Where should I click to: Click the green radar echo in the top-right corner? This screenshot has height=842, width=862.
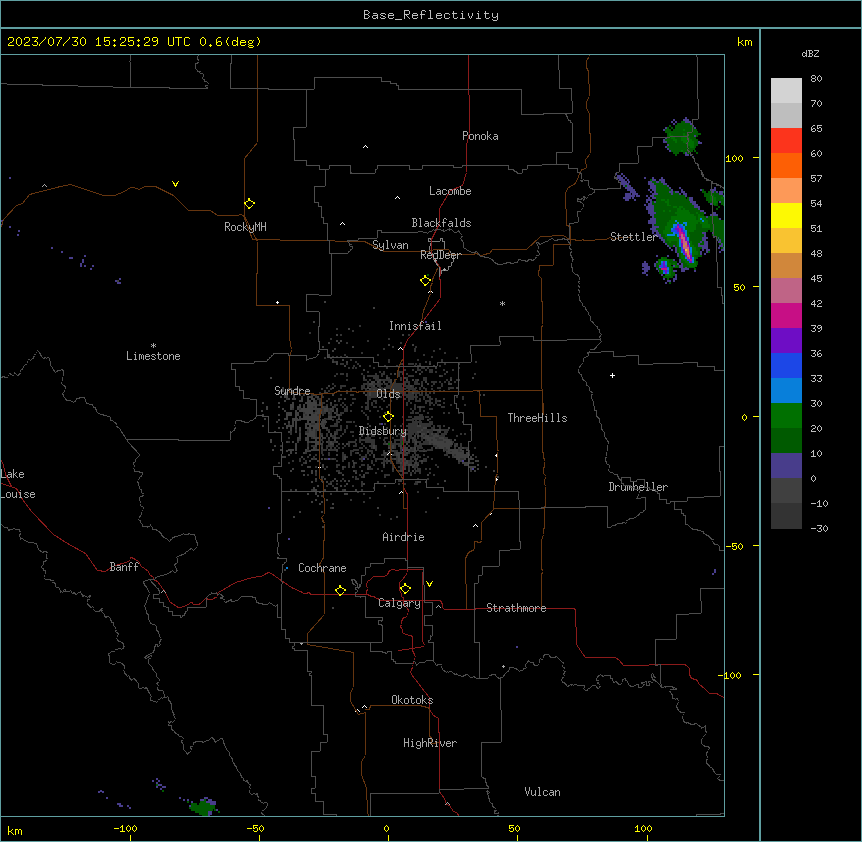(682, 137)
